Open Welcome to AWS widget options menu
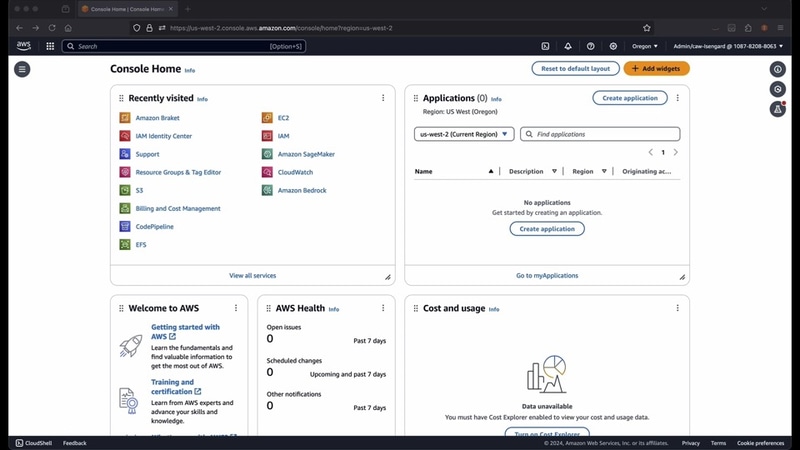 236,308
